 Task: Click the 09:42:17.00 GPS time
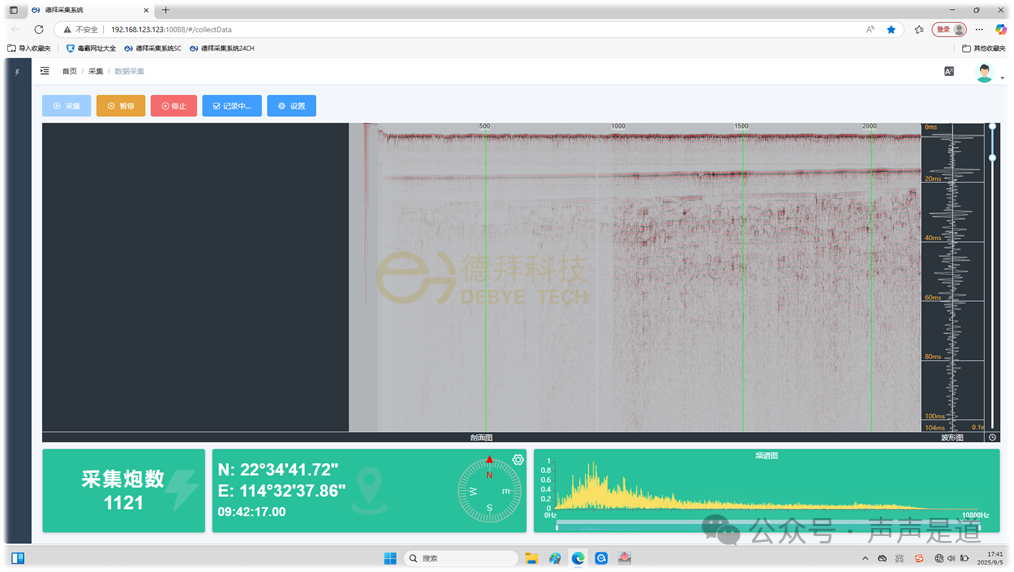coord(252,512)
